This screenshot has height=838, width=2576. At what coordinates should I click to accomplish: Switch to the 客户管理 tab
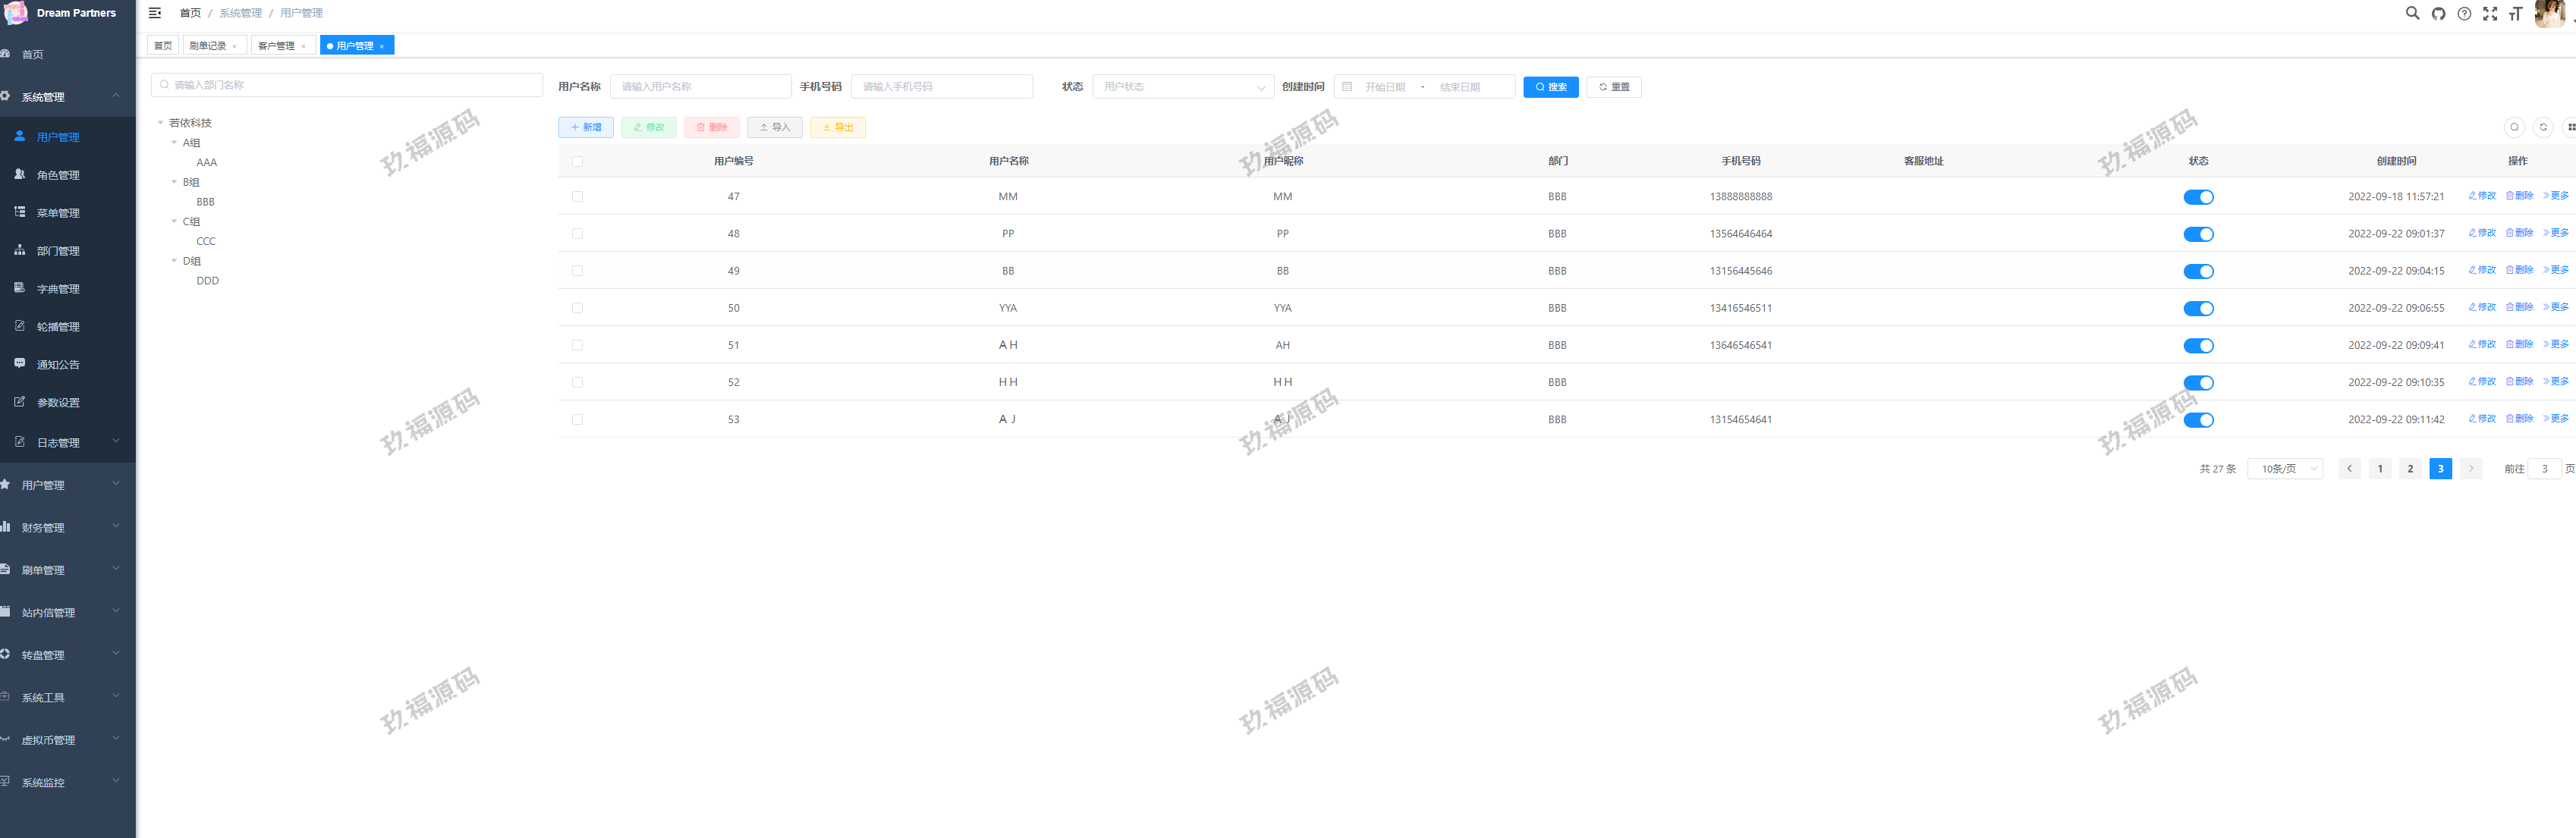(276, 46)
